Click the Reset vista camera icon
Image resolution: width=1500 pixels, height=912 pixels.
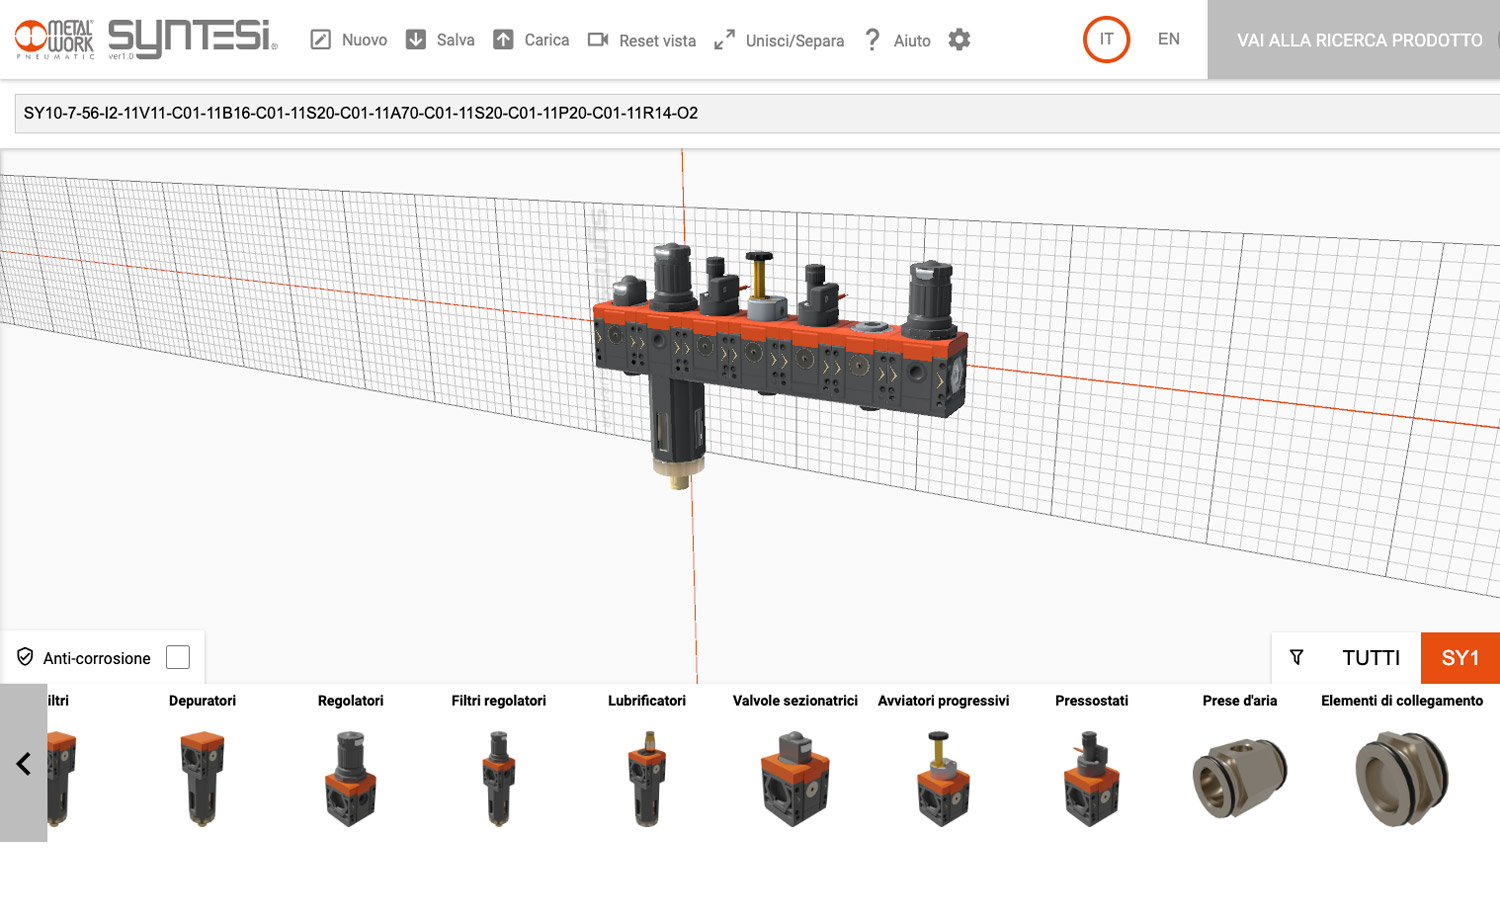598,39
